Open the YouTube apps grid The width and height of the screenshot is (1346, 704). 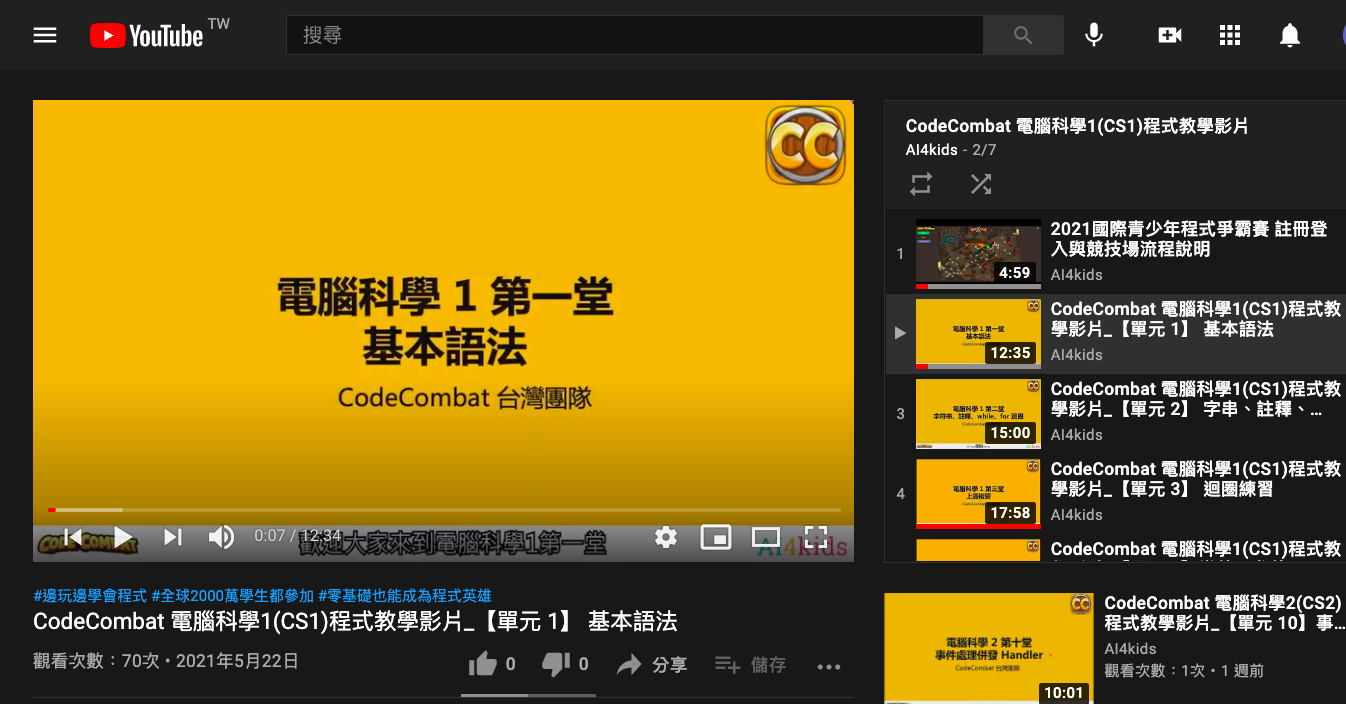click(x=1230, y=35)
